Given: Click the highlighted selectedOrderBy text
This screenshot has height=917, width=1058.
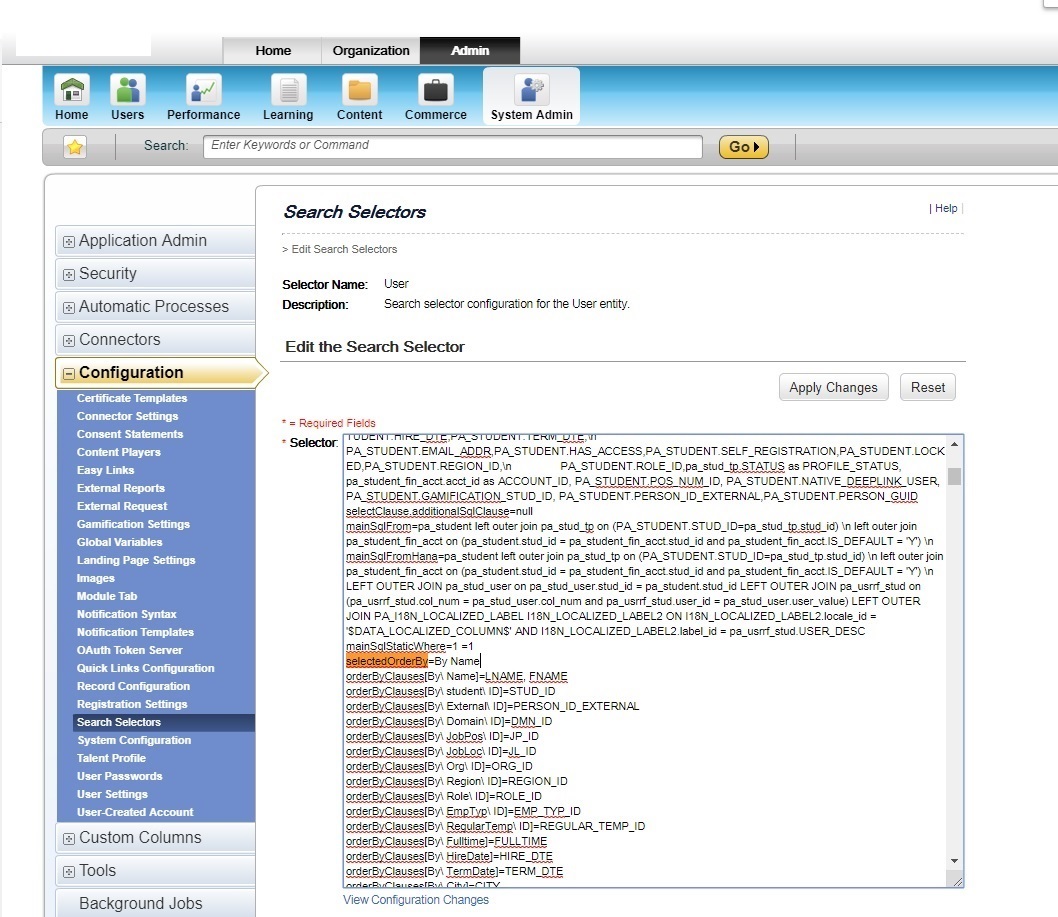Looking at the screenshot, I should (x=387, y=661).
